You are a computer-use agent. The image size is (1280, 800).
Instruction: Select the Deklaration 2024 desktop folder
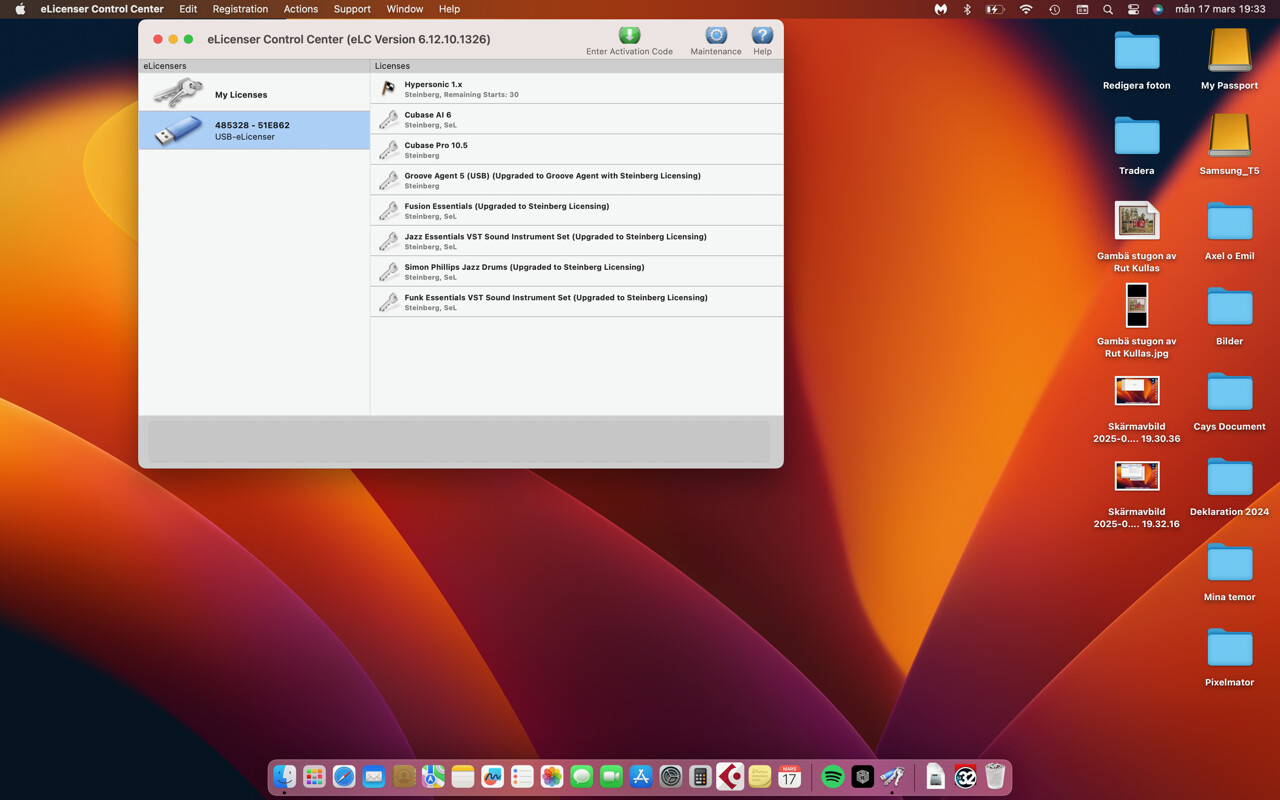[x=1230, y=477]
